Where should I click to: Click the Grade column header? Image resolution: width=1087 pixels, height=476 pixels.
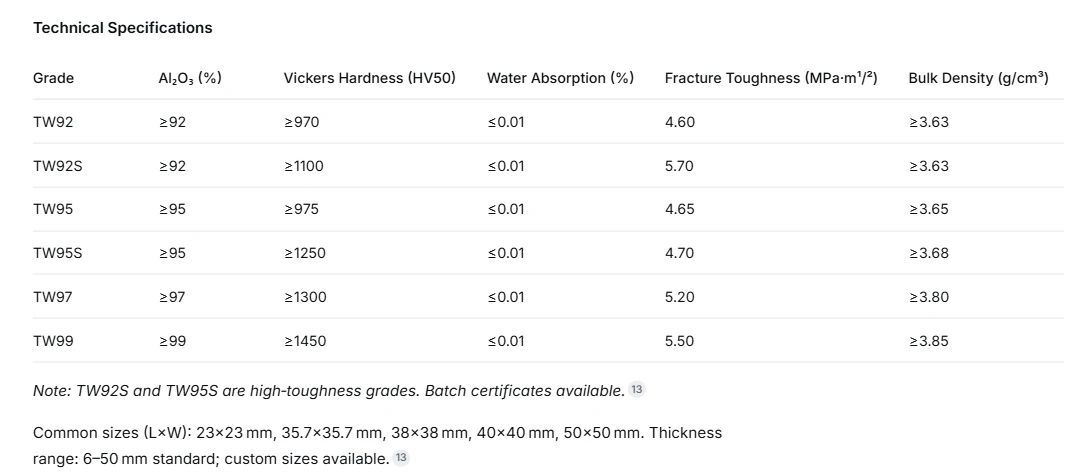tap(53, 78)
